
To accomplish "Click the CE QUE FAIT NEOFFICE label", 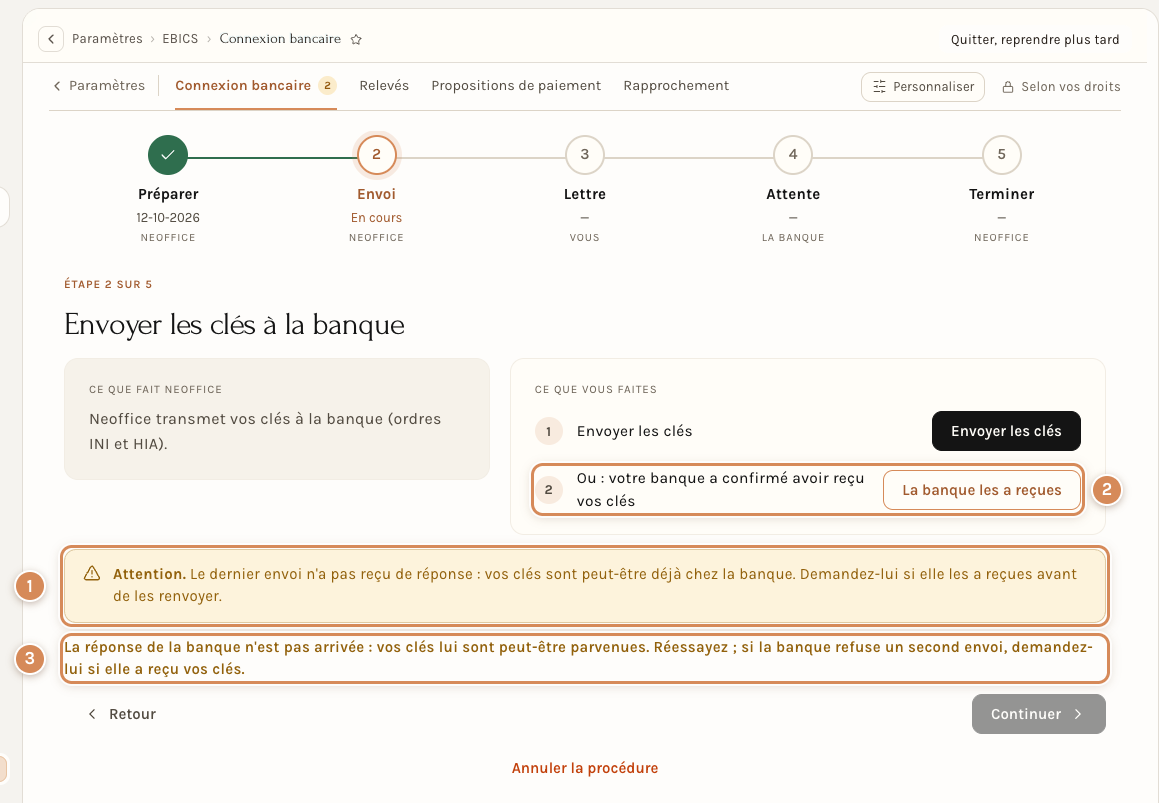I will [x=155, y=390].
